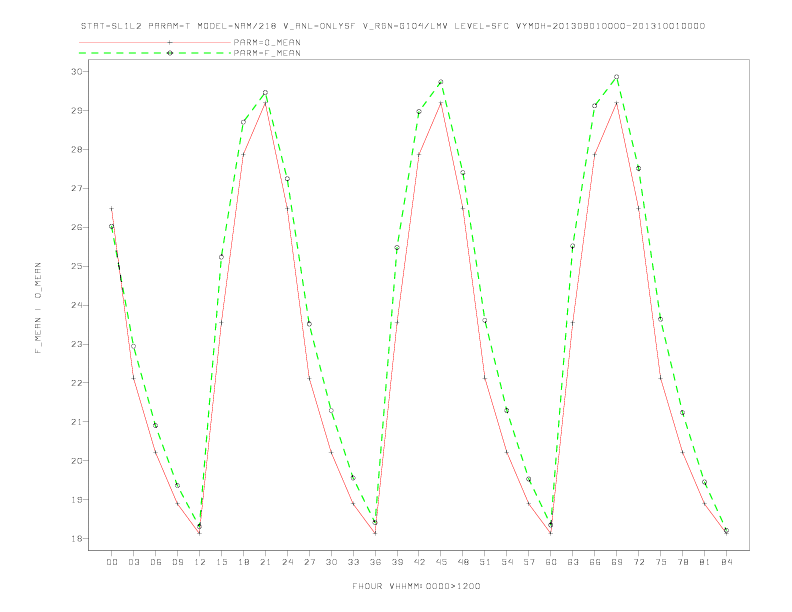
Task: Click the x-axis forecast hour label 03
Action: [133, 562]
